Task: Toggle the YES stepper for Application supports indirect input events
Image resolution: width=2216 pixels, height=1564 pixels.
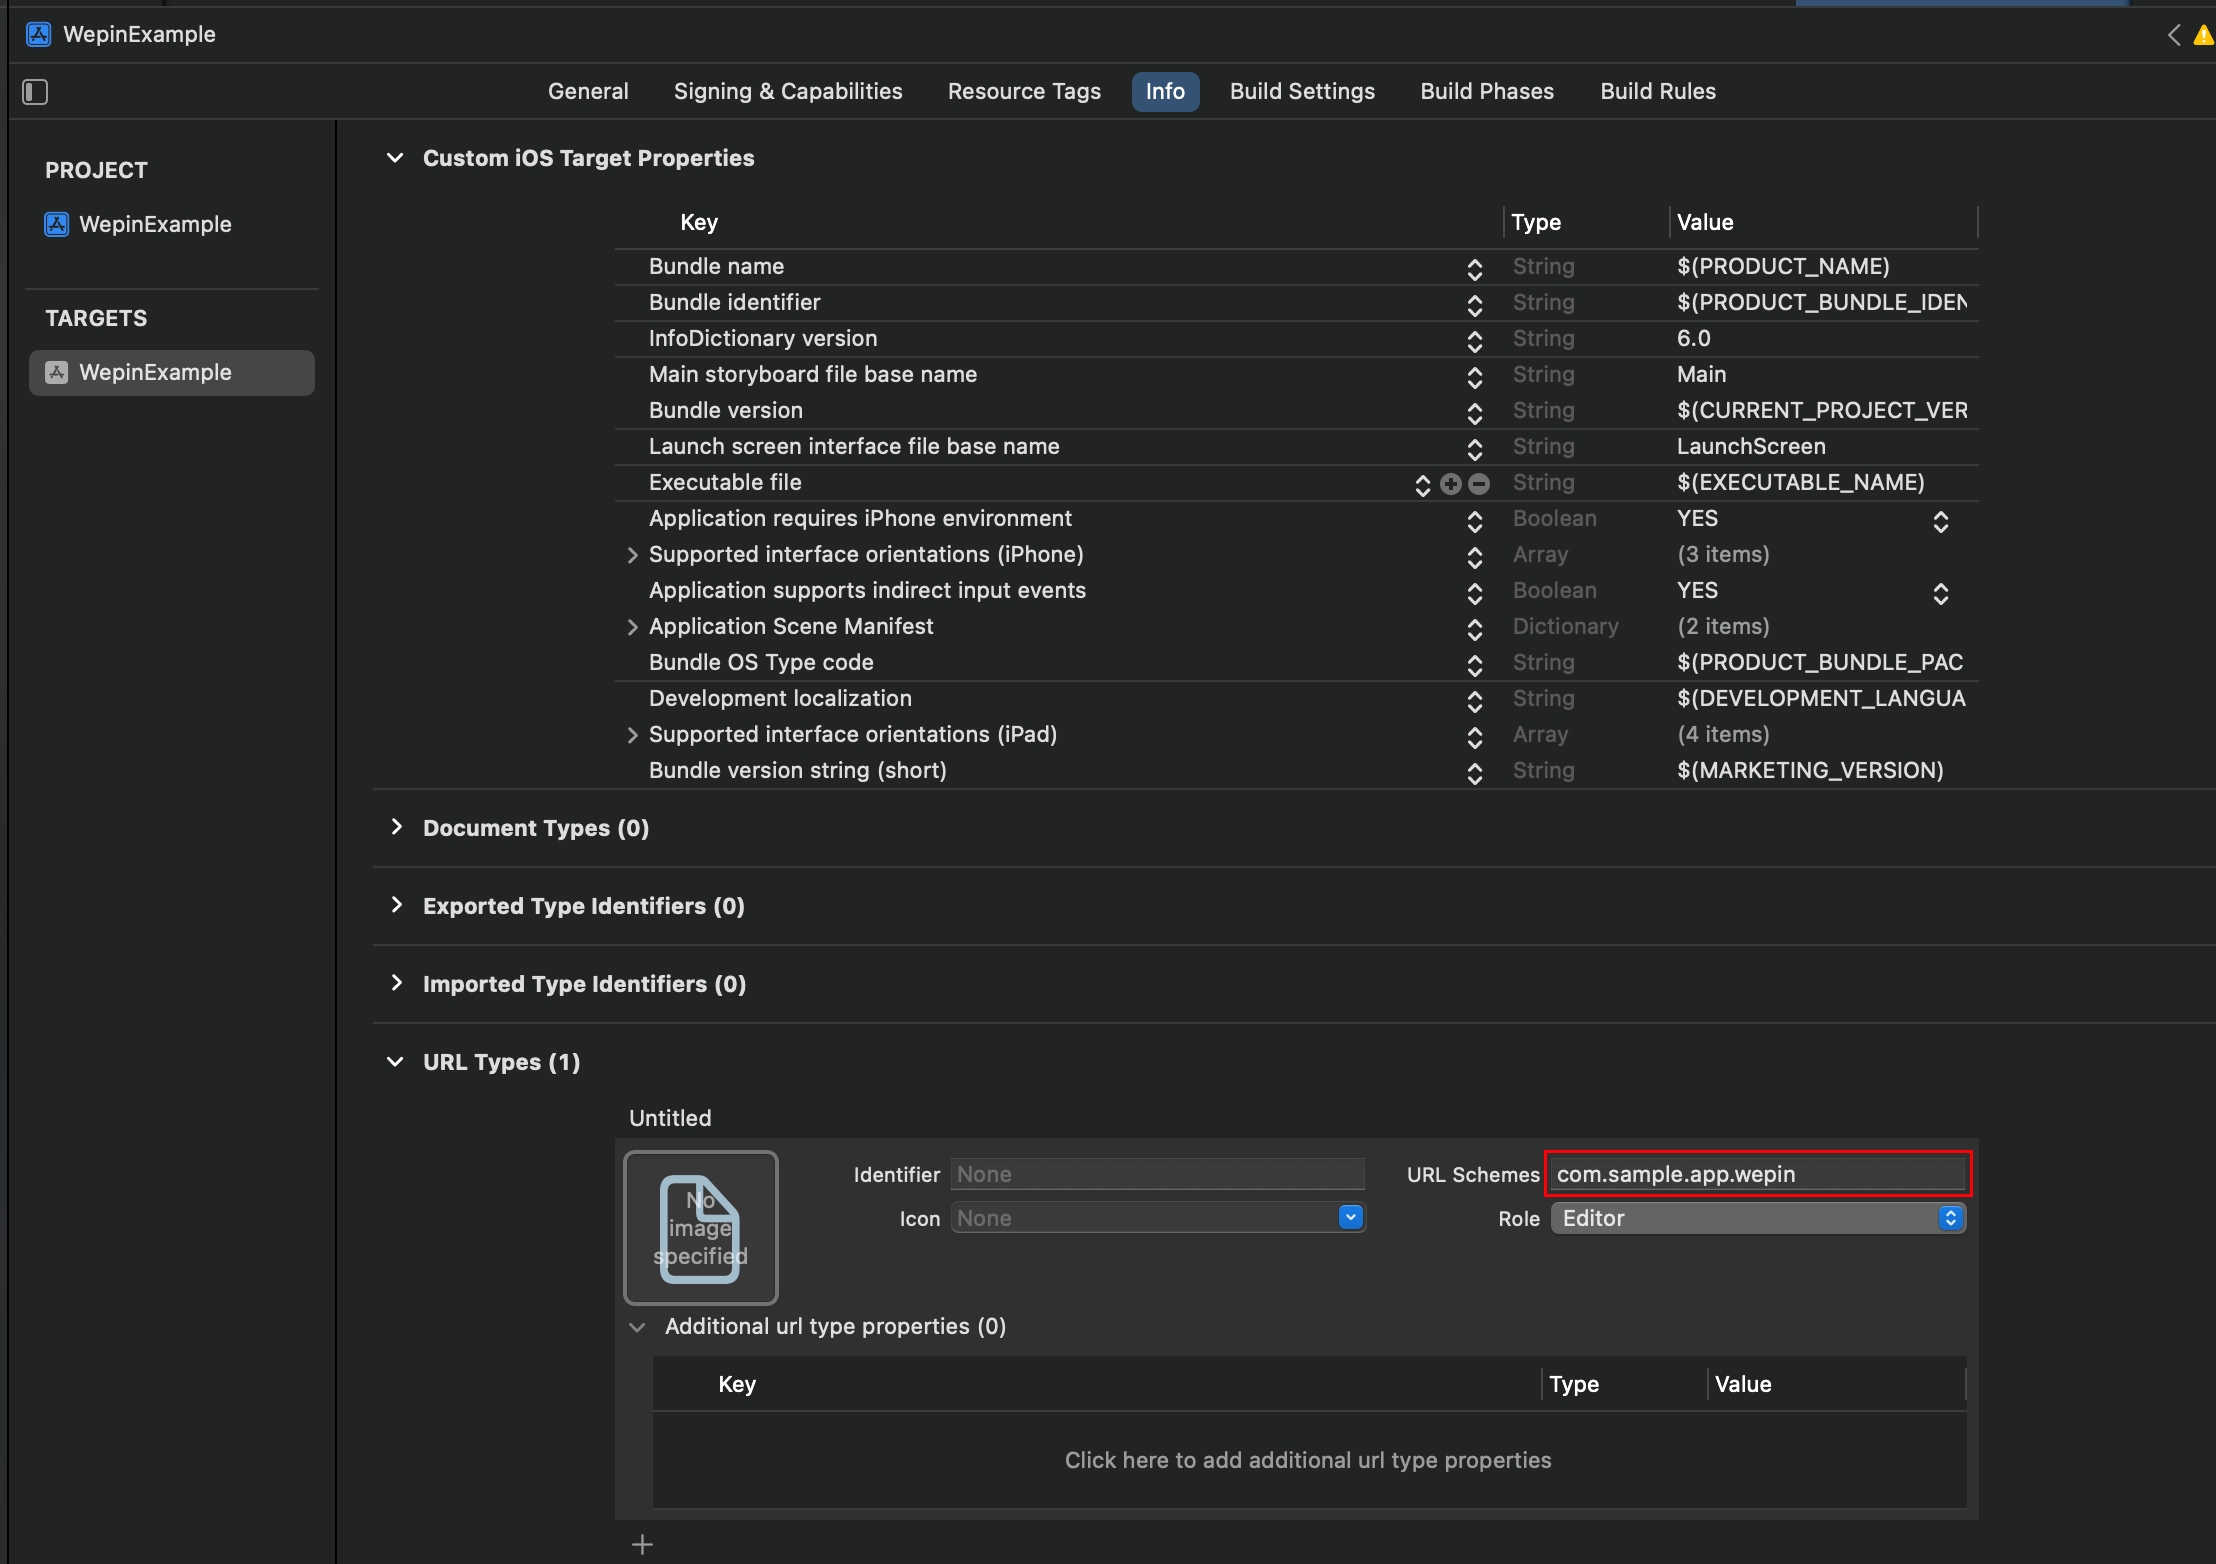Action: 1940,593
